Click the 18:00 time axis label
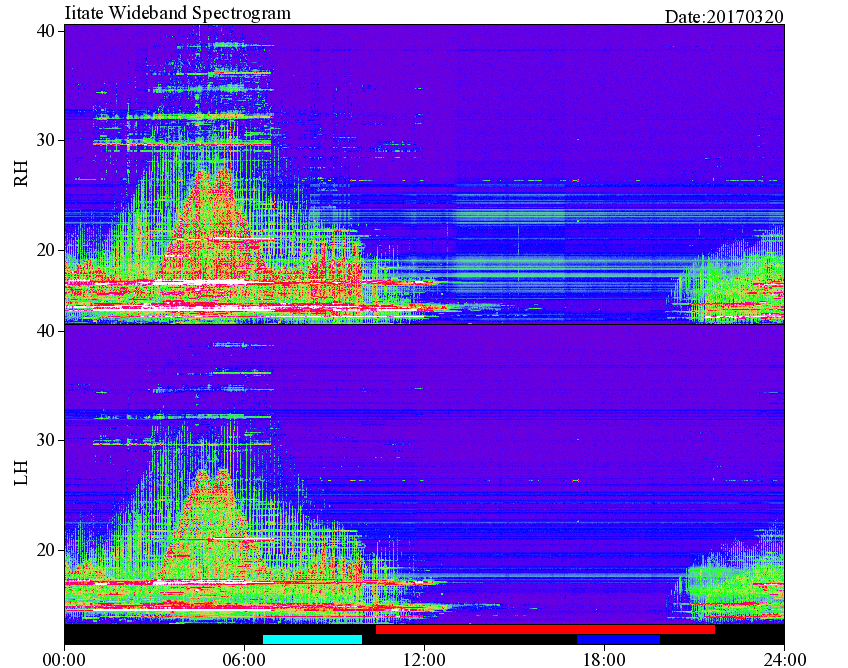Viewport: 848px width, 668px height. tap(604, 659)
